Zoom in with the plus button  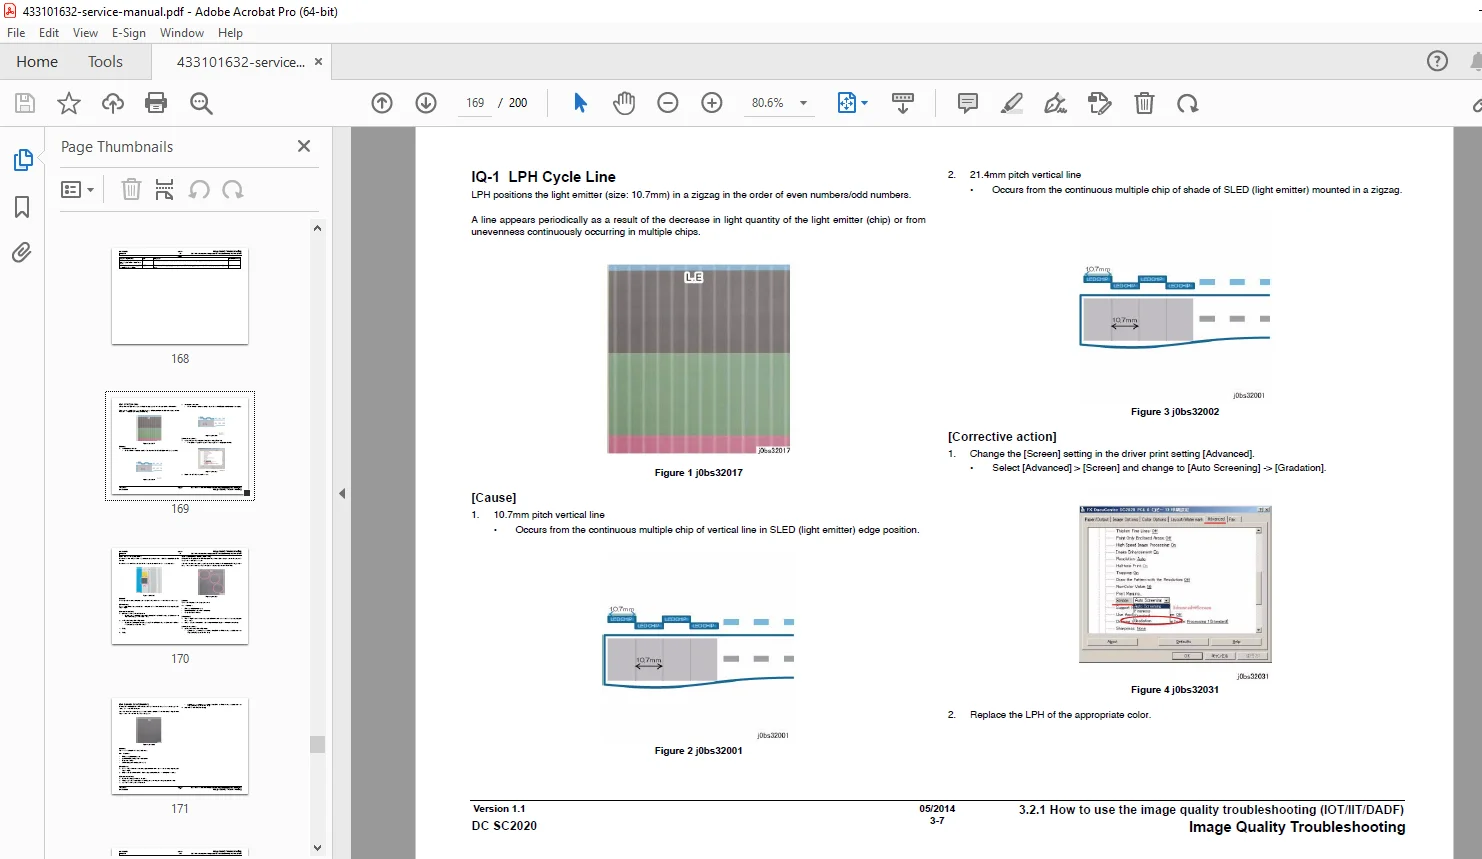coord(712,103)
